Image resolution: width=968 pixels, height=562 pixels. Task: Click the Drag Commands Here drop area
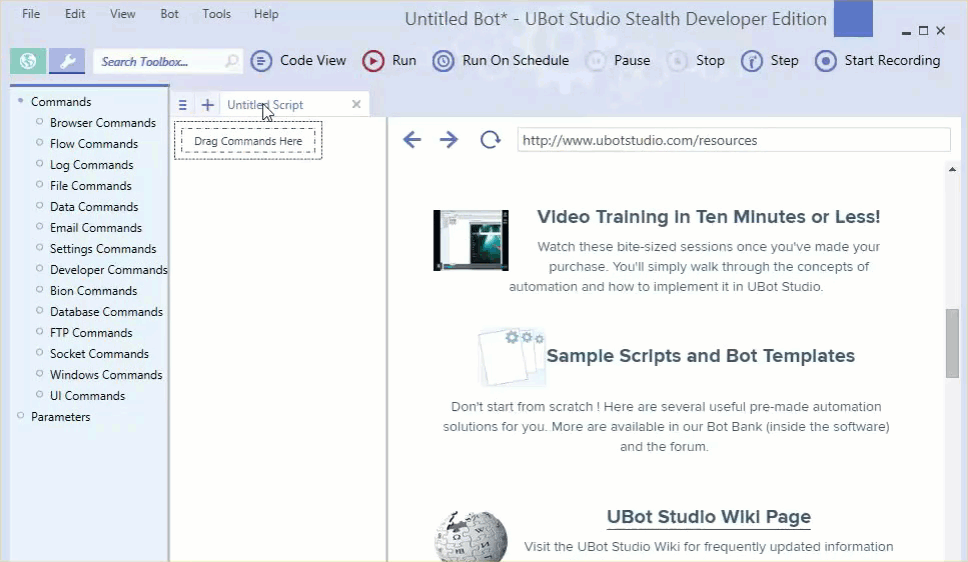[248, 141]
